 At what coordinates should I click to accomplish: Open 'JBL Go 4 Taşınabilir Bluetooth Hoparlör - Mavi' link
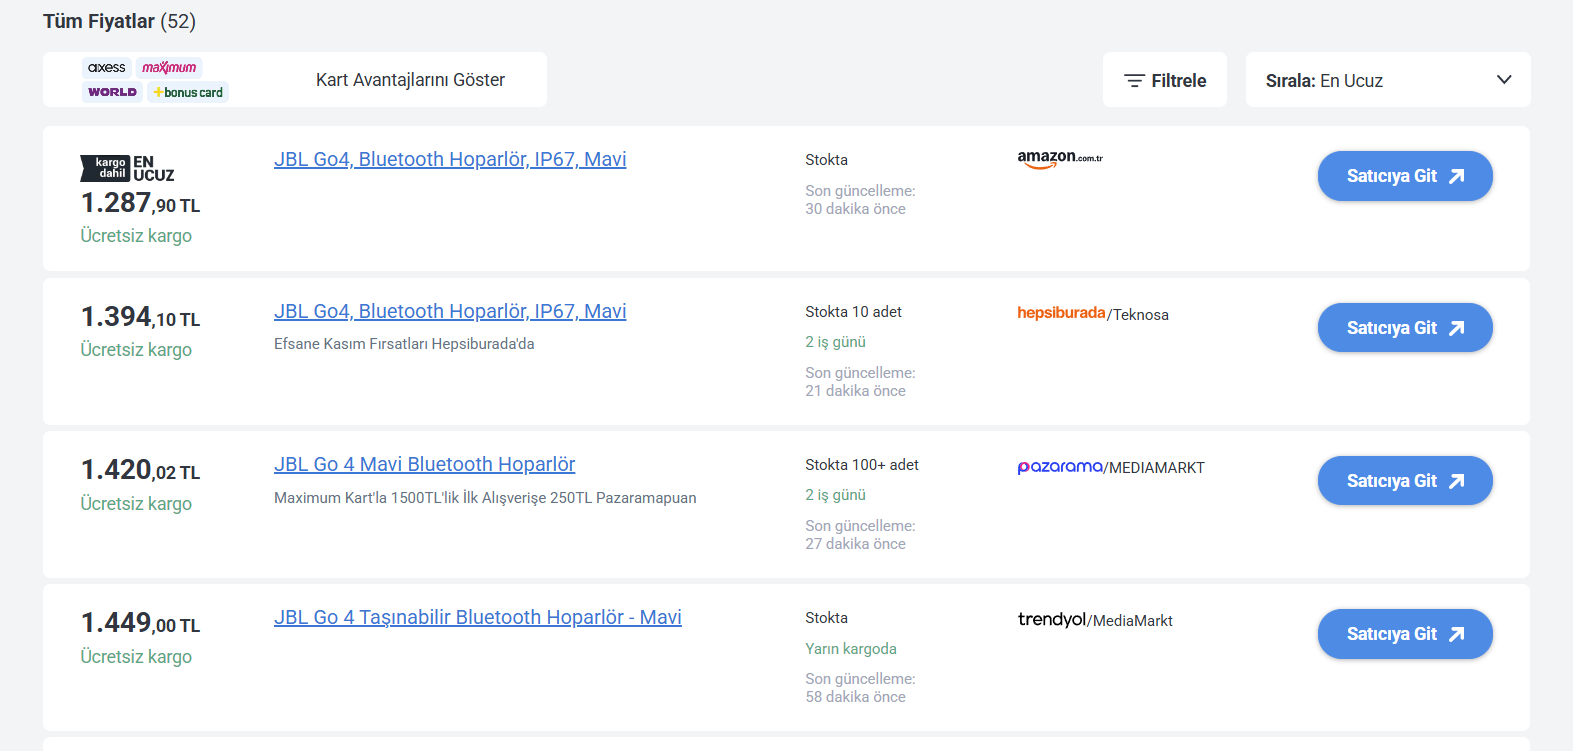(x=478, y=617)
